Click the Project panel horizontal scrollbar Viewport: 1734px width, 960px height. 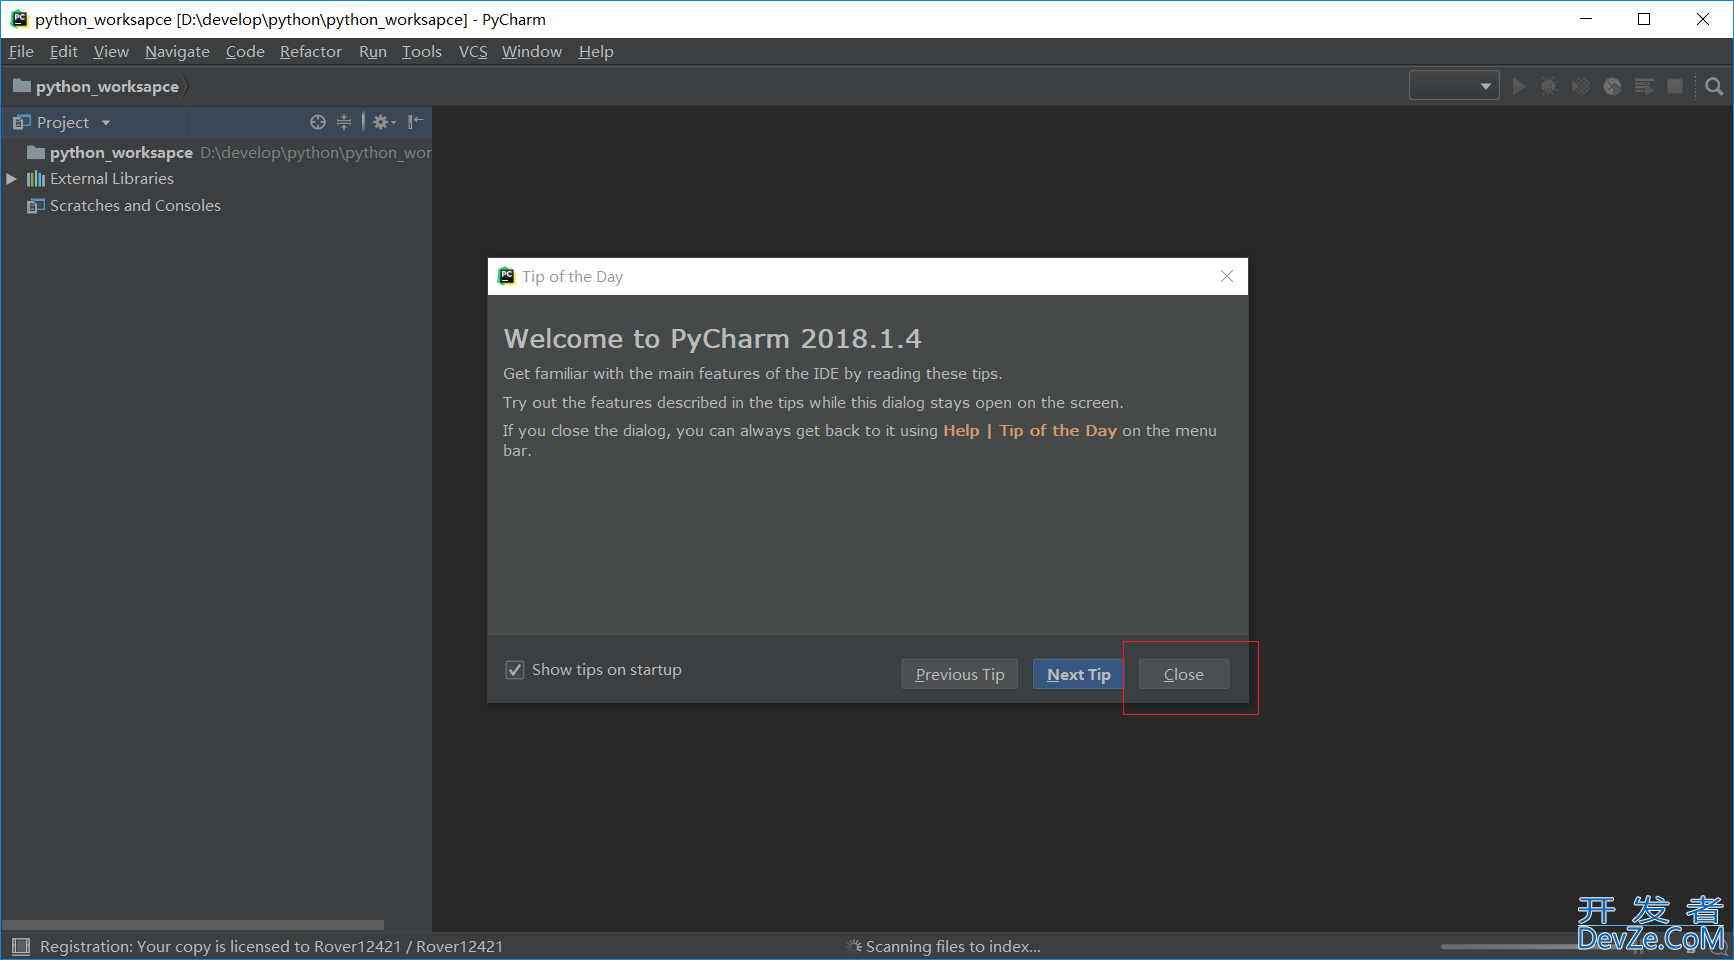click(193, 925)
